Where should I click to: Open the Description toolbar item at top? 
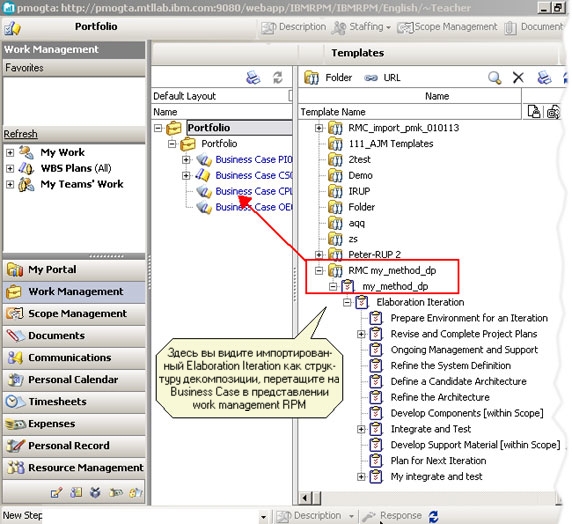pos(293,27)
